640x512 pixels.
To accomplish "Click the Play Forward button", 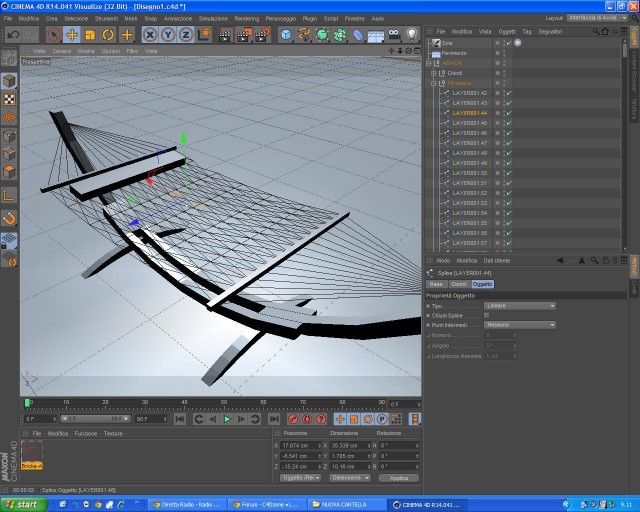I will tap(227, 419).
